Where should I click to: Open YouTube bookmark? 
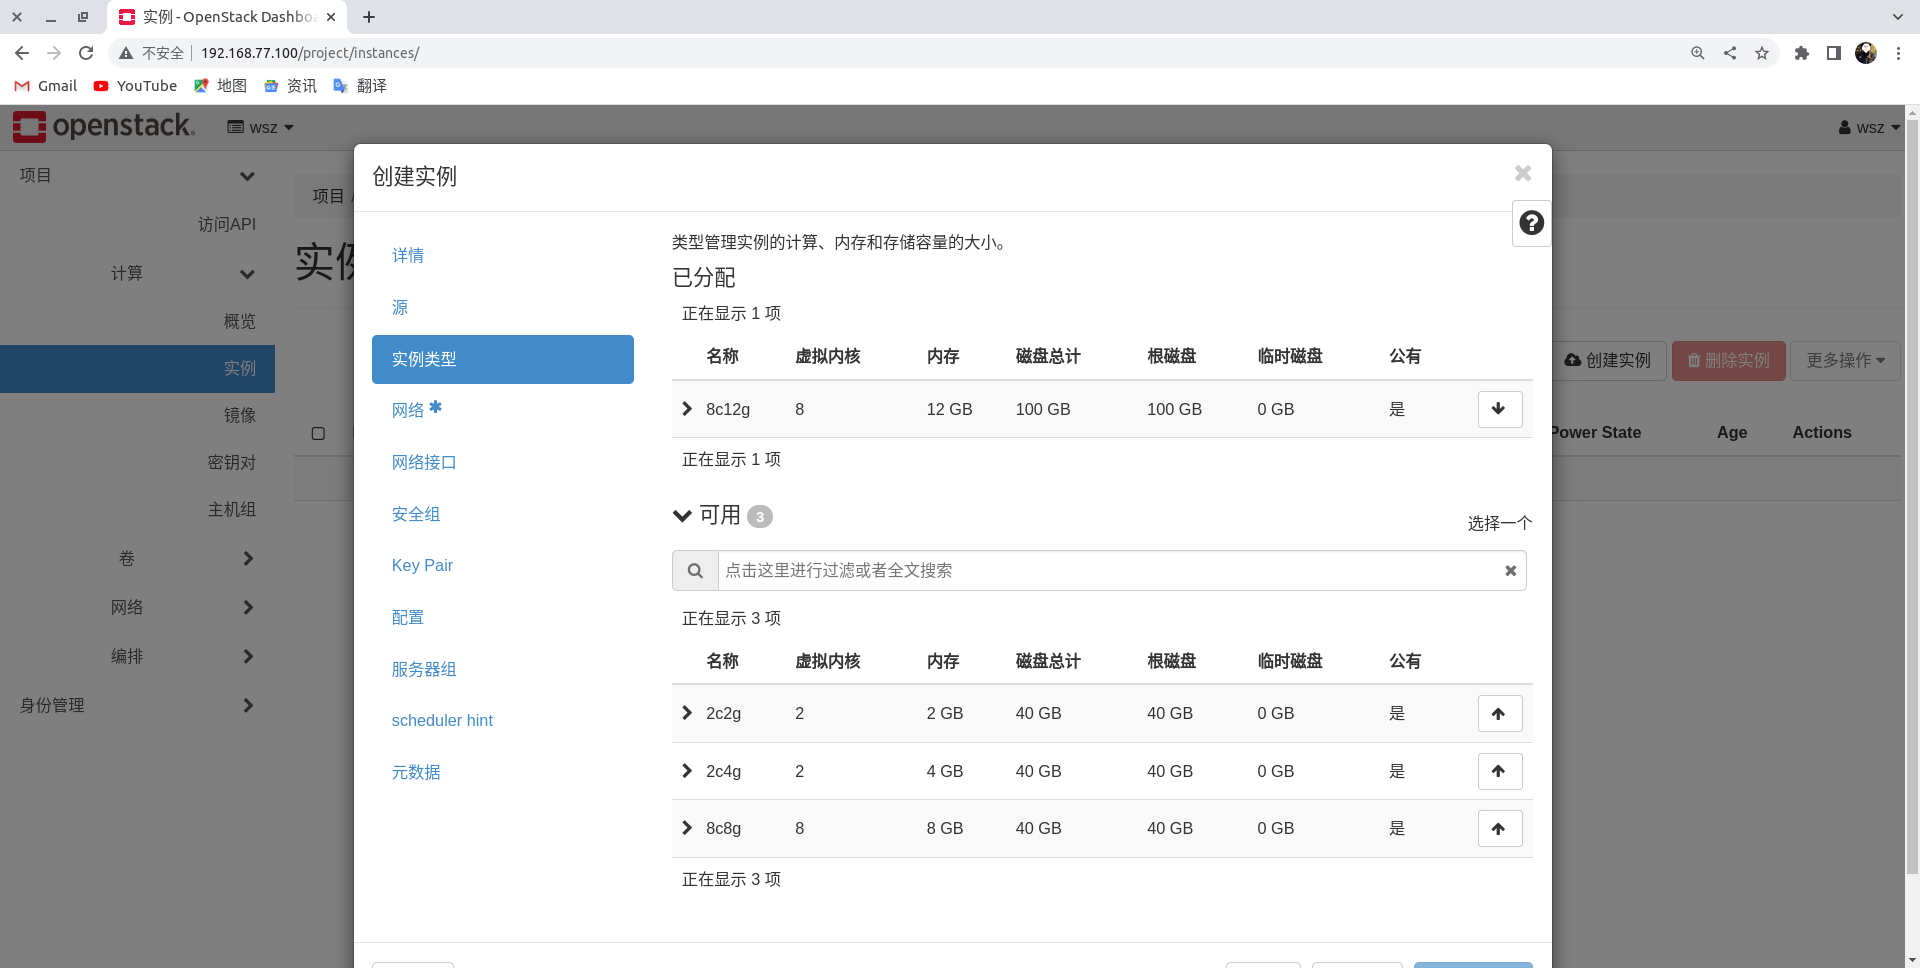(135, 86)
